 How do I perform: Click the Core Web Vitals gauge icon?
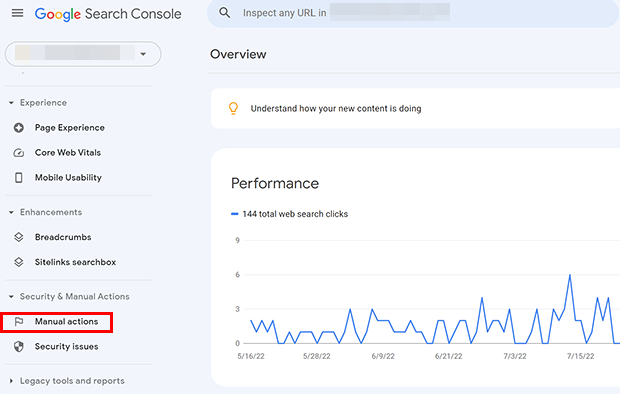pyautogui.click(x=19, y=153)
